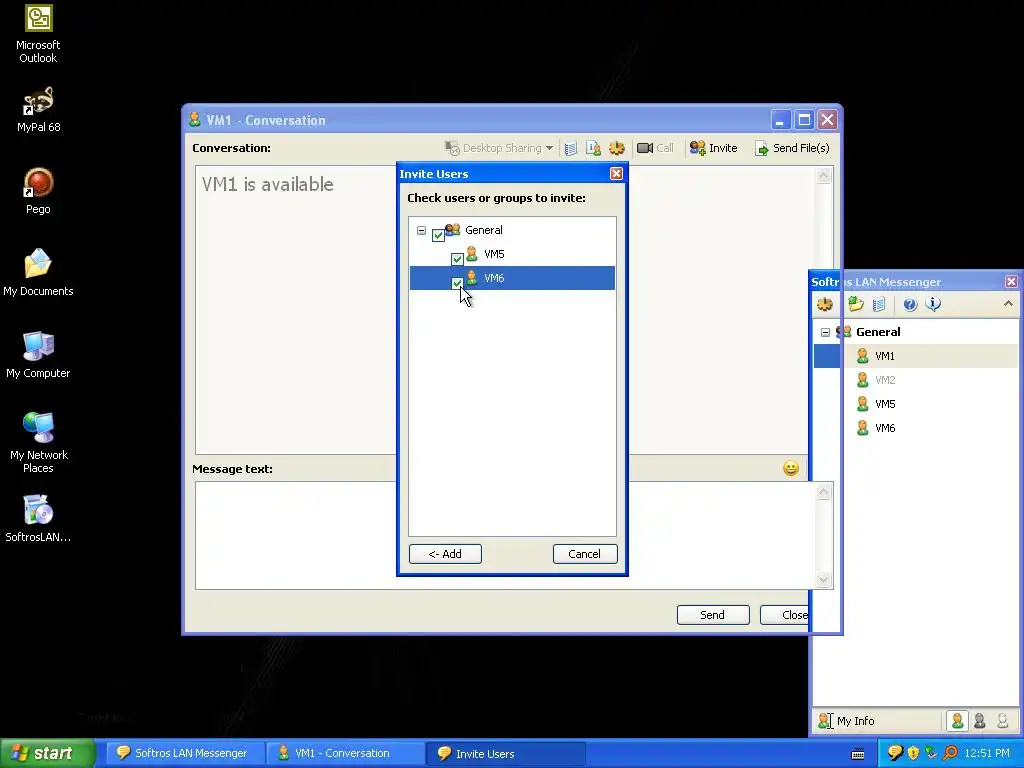Click security shield tray icon

pos(914,754)
